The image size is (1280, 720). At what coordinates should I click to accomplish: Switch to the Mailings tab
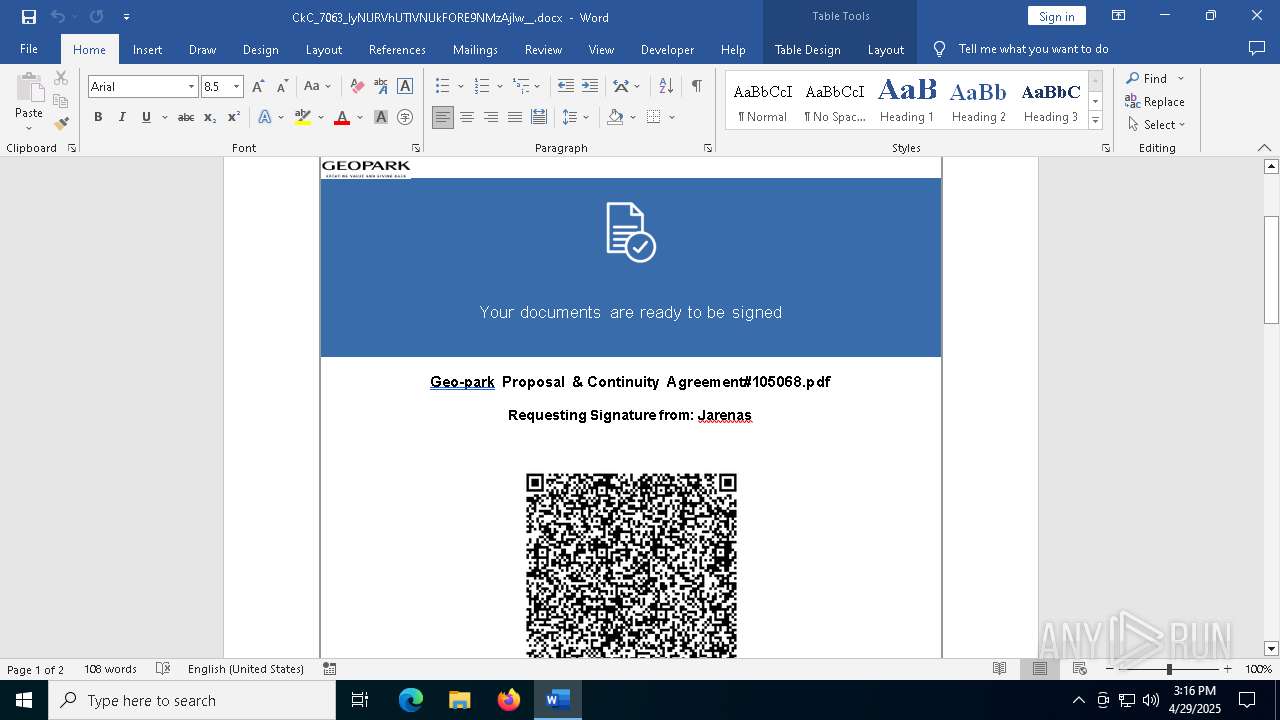(x=475, y=49)
